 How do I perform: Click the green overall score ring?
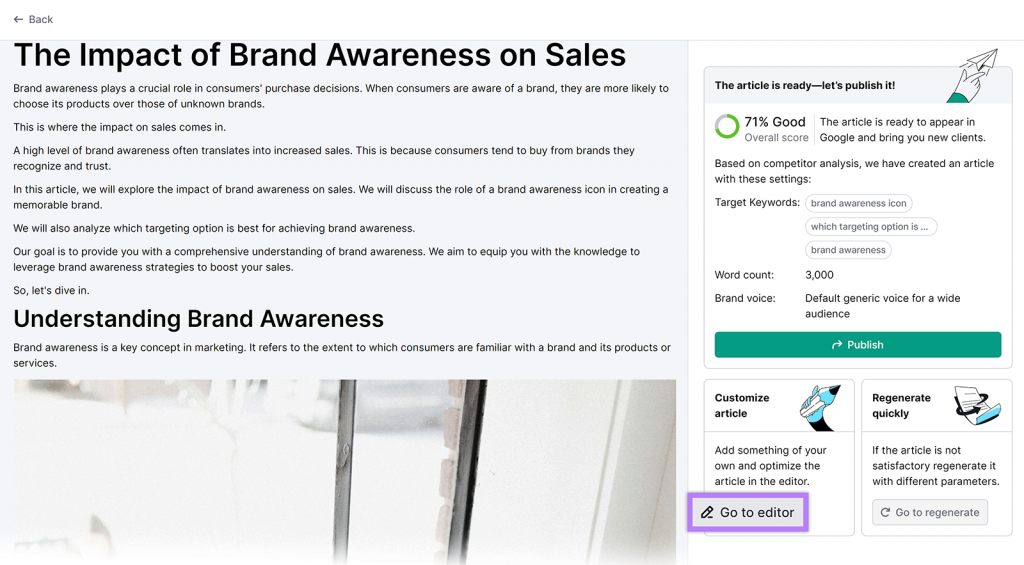[x=727, y=127]
